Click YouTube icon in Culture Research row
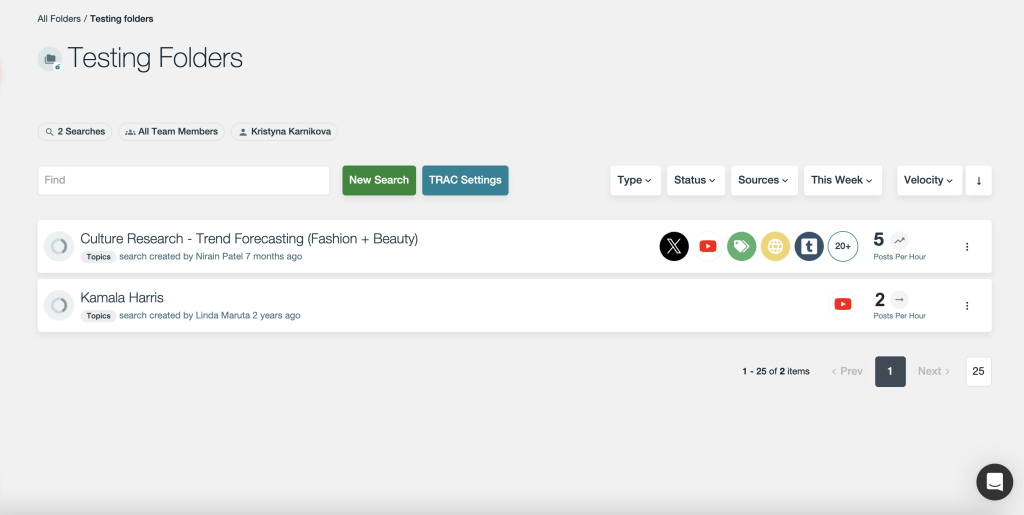 tap(708, 246)
